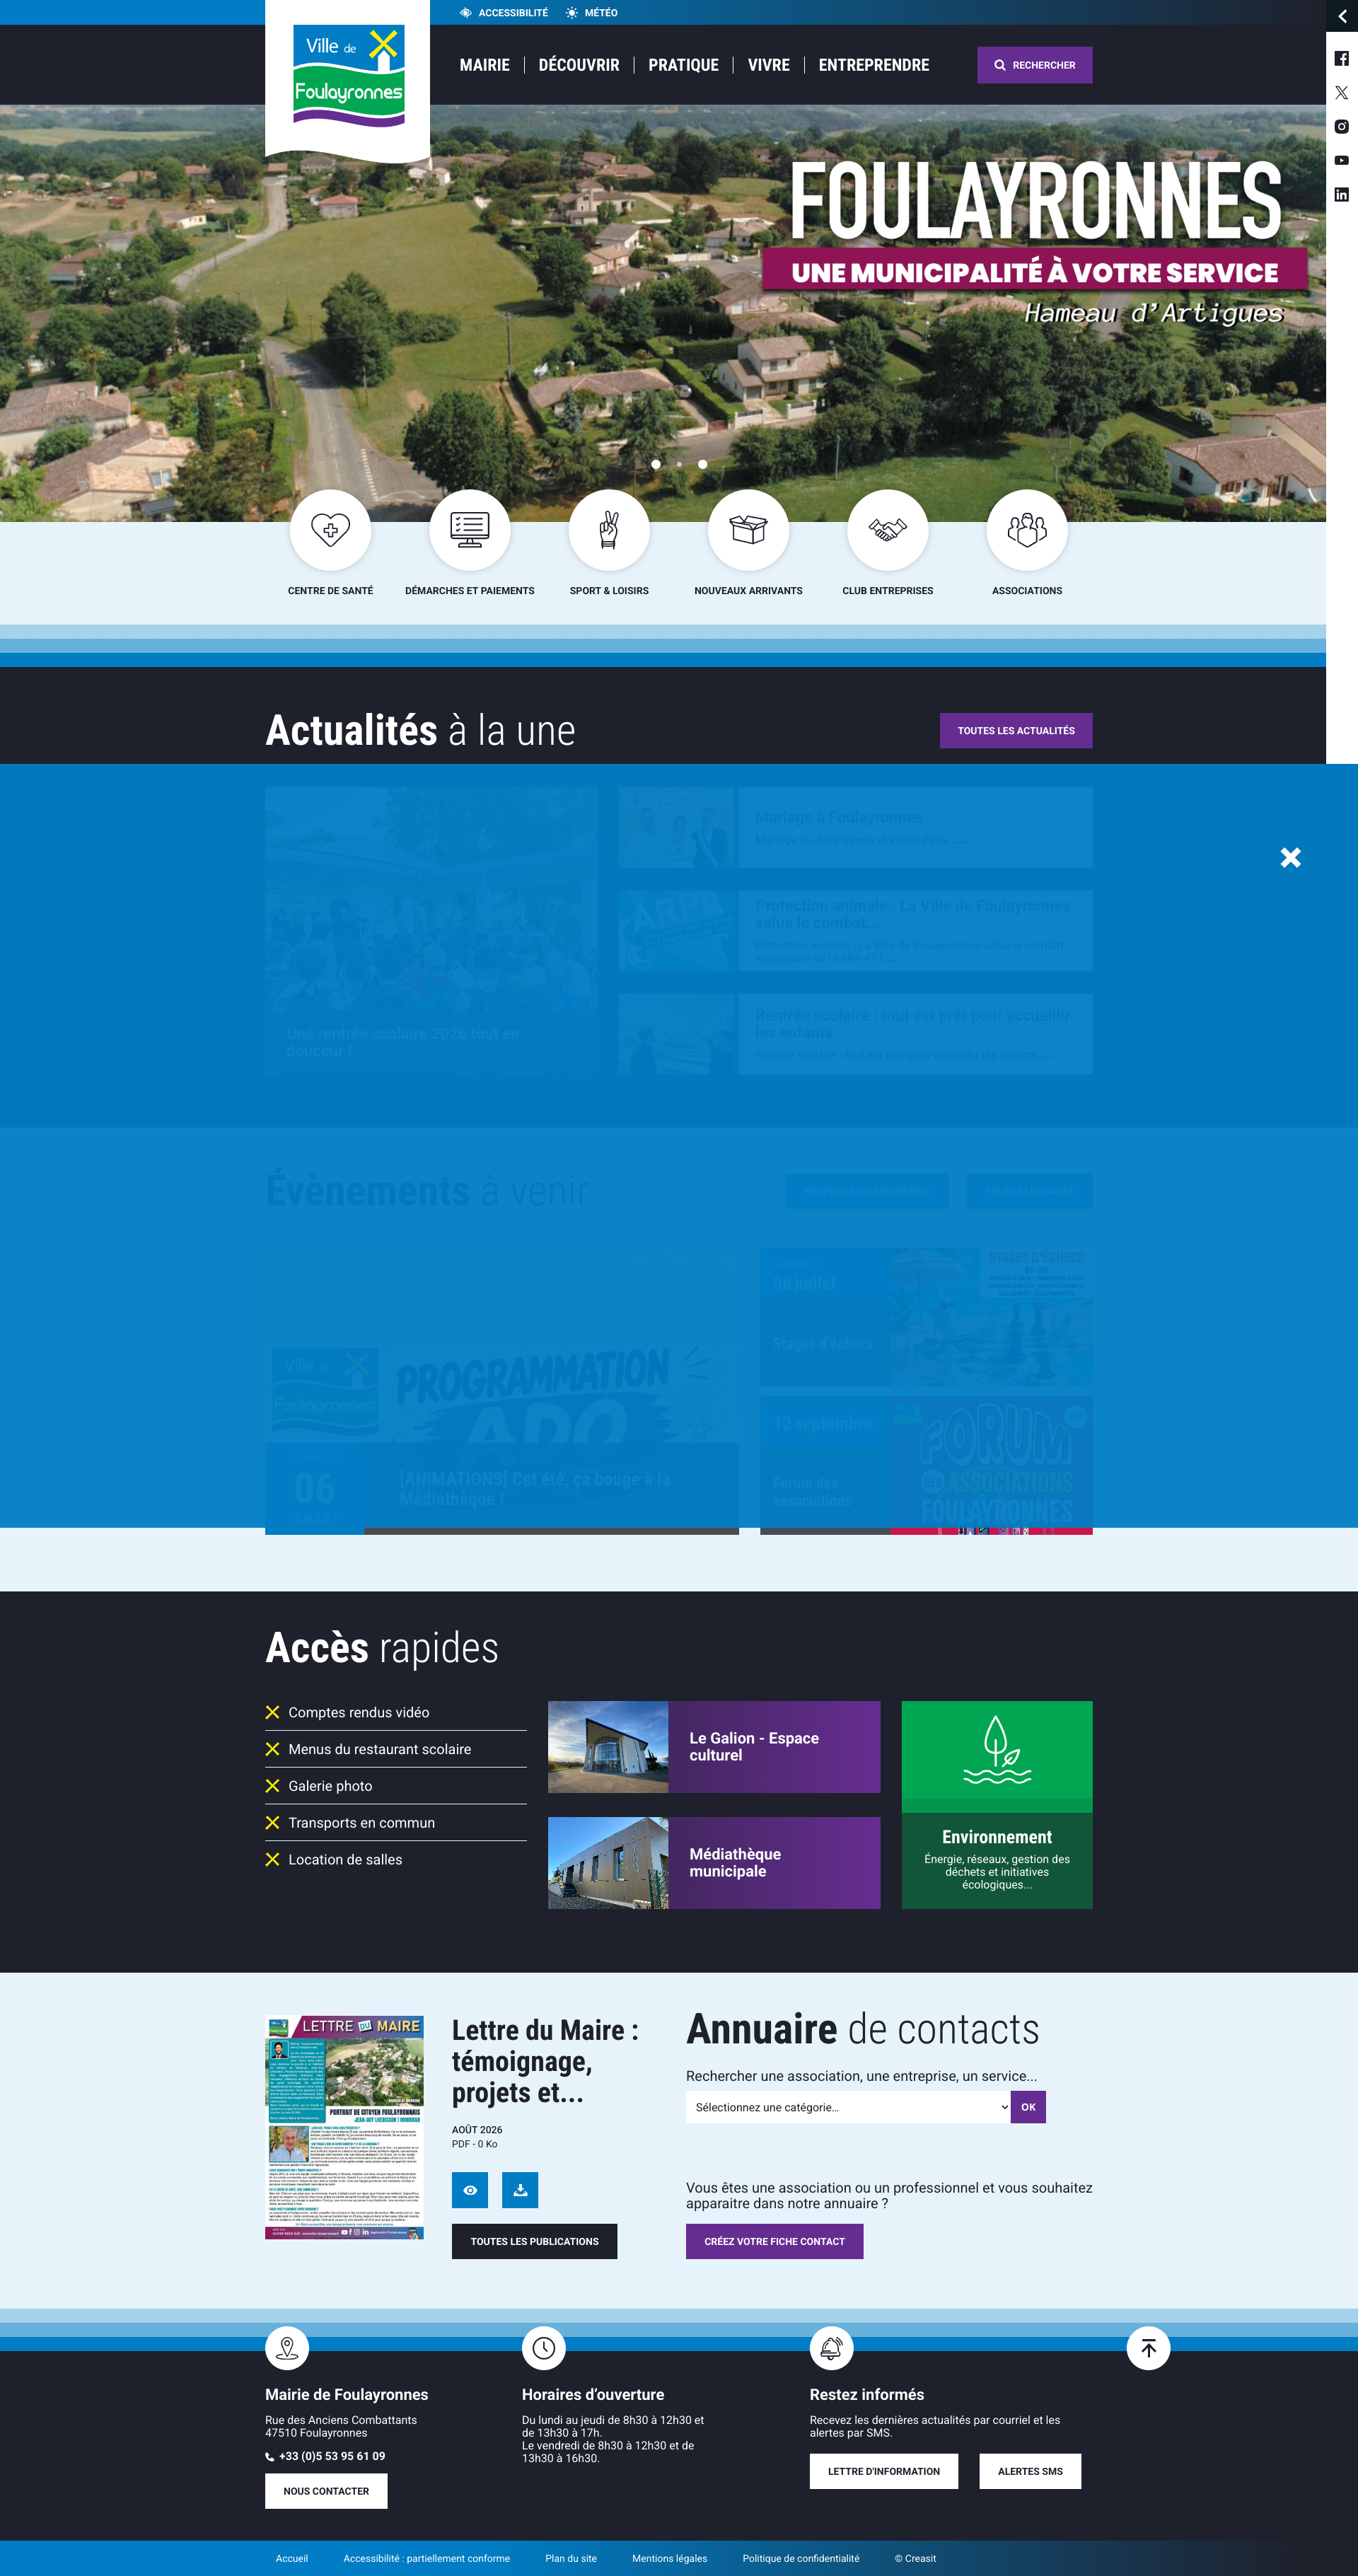Open the Vivre menu
1358x2576 pixels.
[x=769, y=65]
